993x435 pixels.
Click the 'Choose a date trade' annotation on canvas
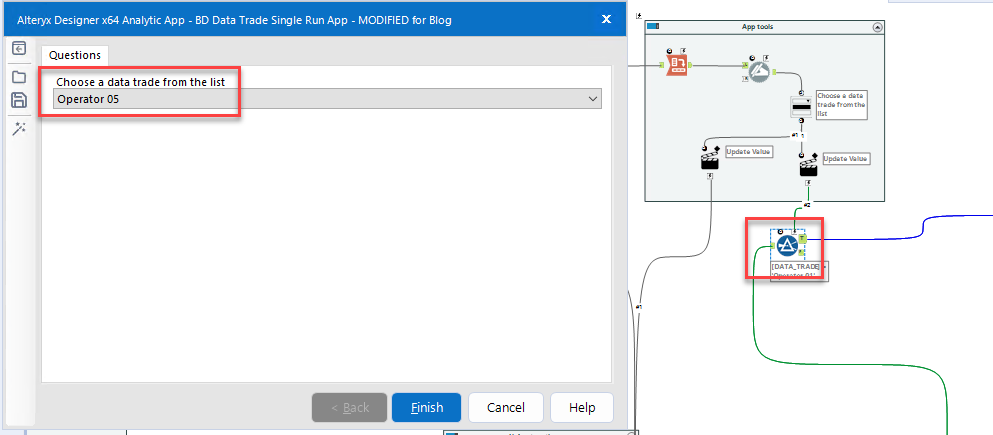842,104
